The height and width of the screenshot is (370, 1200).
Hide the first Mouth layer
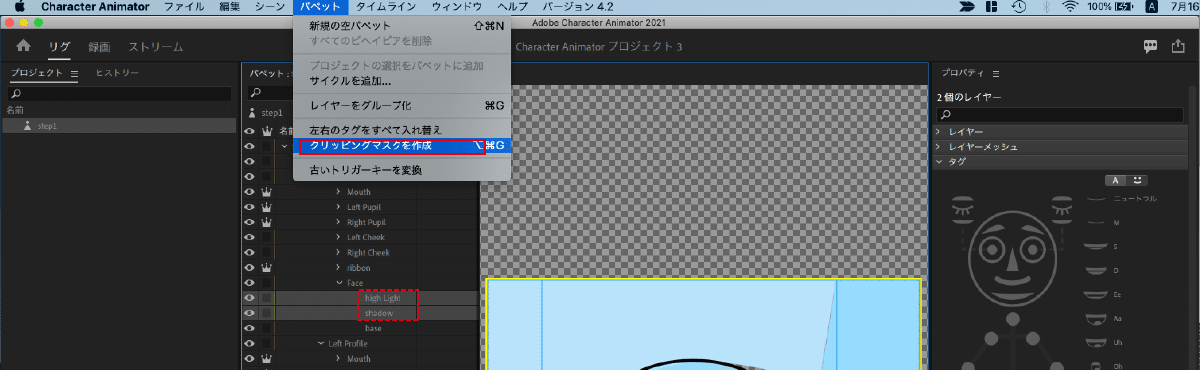tap(250, 192)
